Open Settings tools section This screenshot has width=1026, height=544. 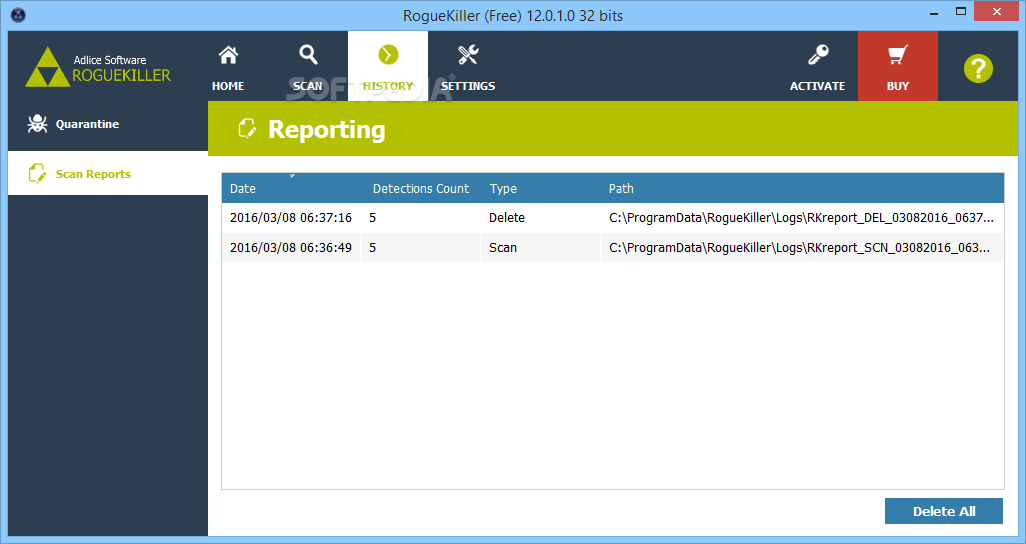(x=468, y=67)
